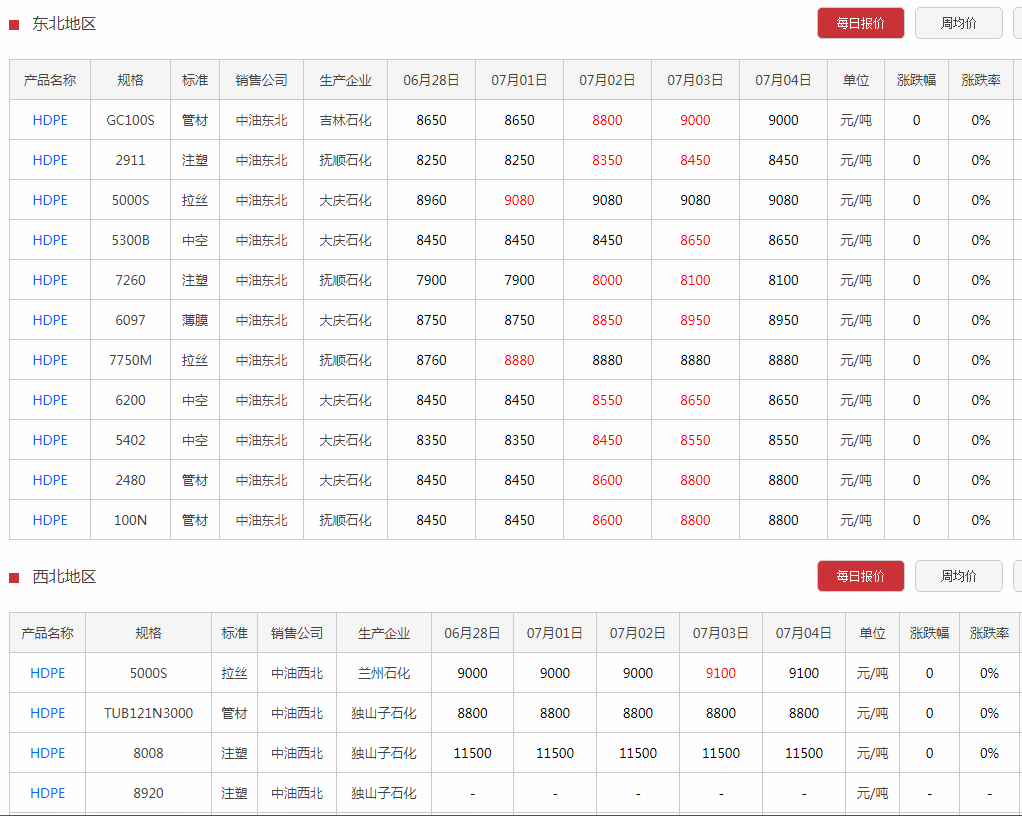Open HDPE link in 2480 row
The height and width of the screenshot is (816, 1022).
click(50, 480)
